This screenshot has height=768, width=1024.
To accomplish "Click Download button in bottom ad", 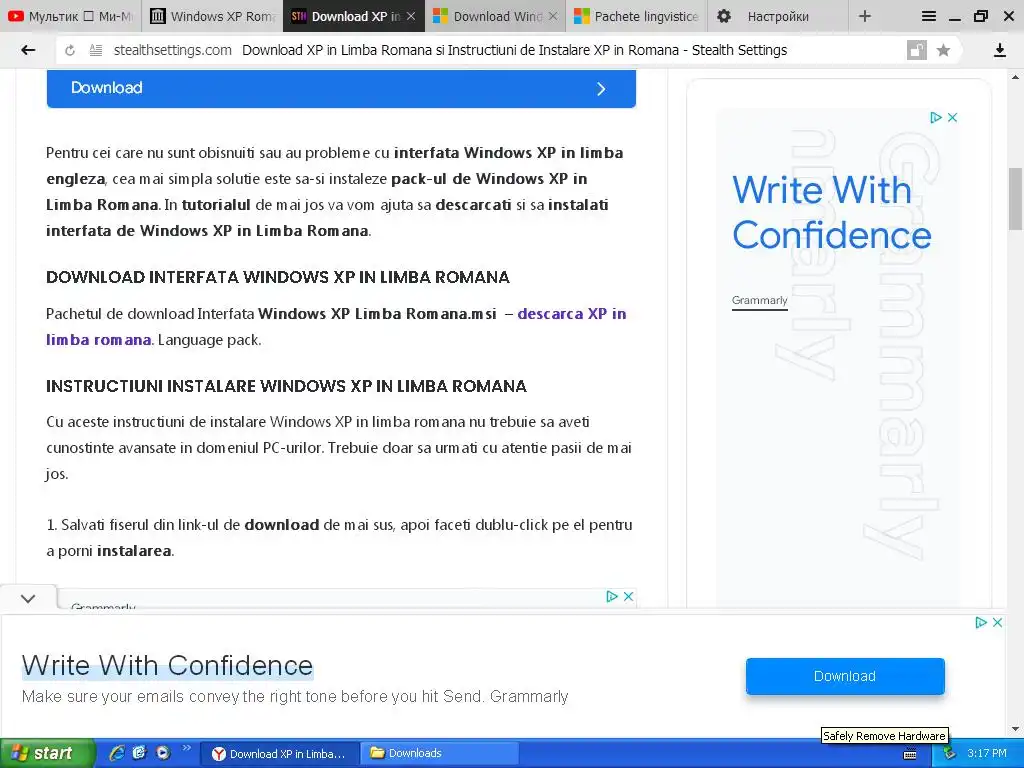I will 845,676.
